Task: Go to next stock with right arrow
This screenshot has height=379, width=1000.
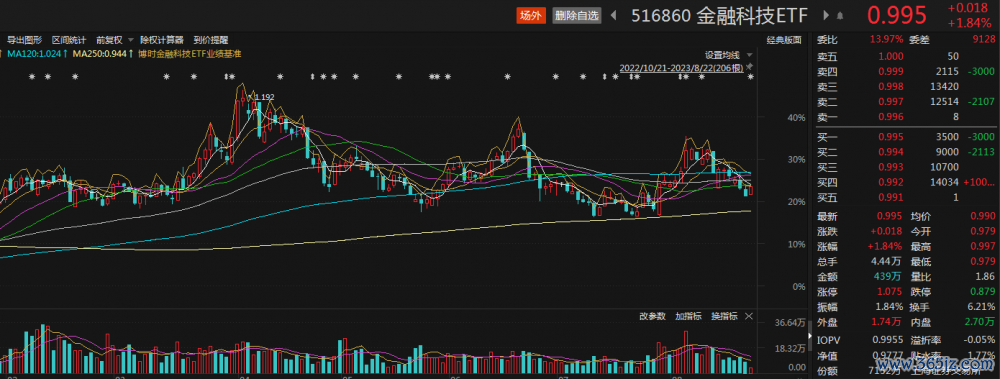Action: [x=827, y=15]
